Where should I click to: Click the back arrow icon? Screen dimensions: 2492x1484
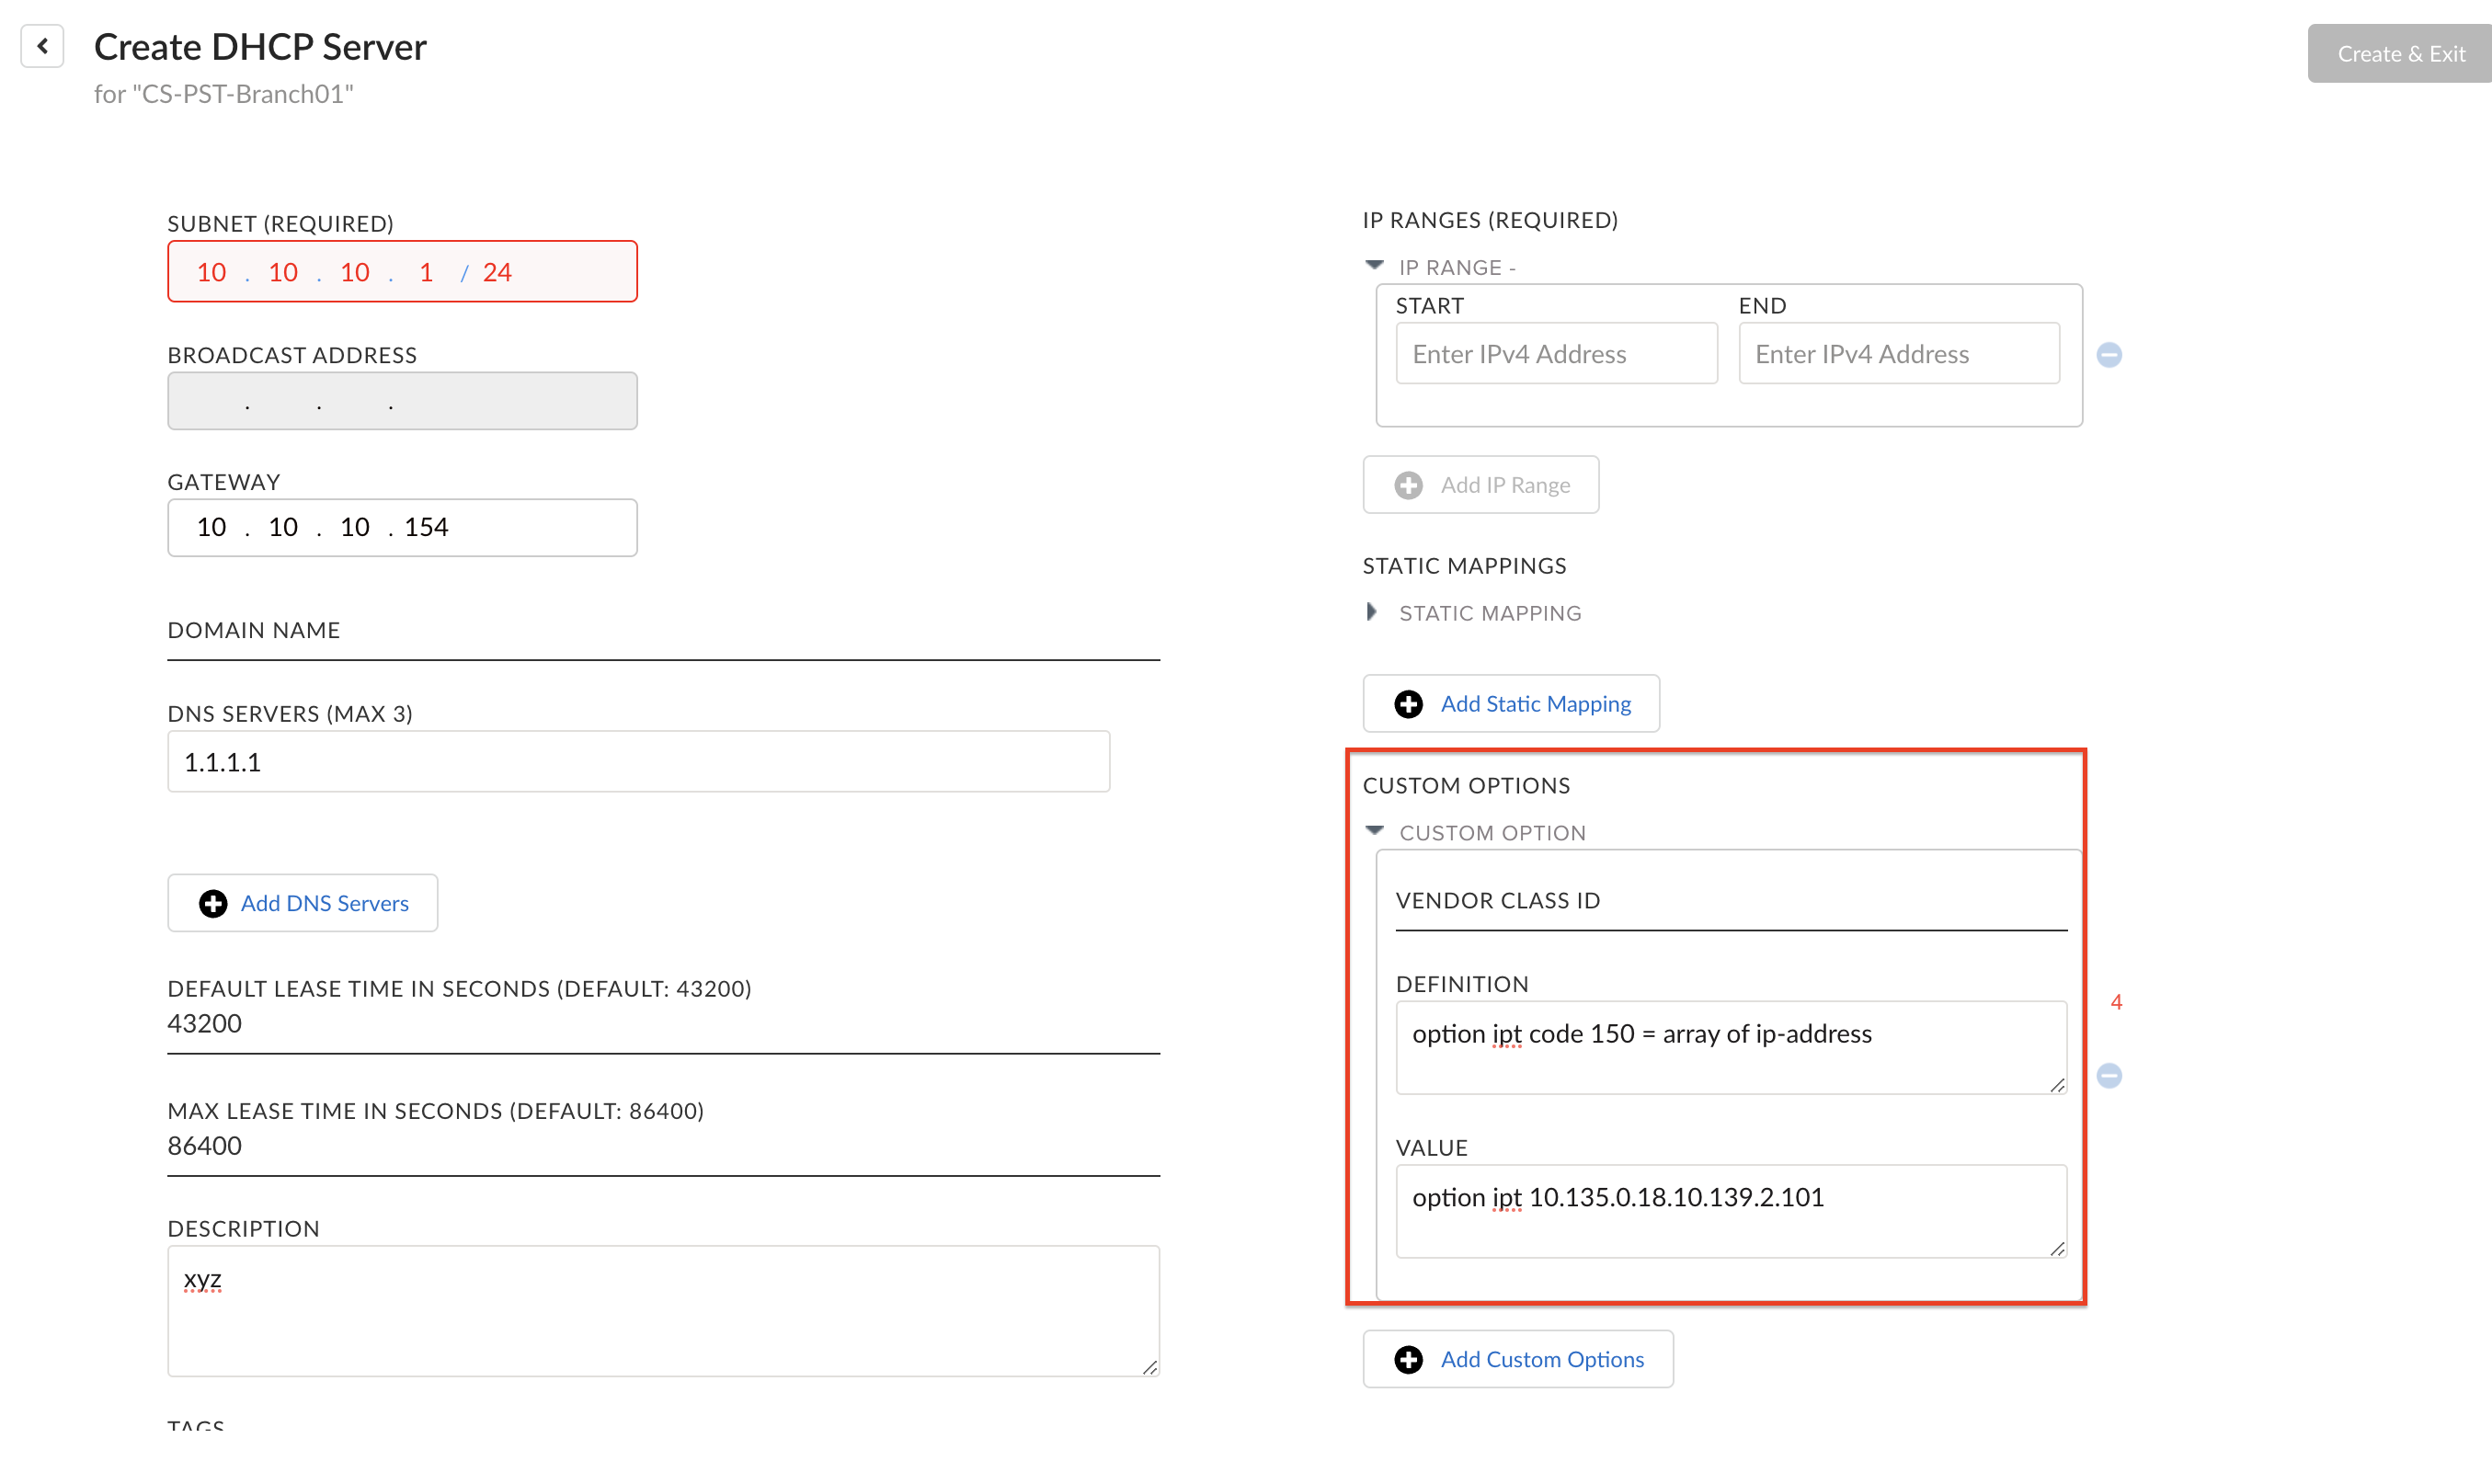[42, 46]
